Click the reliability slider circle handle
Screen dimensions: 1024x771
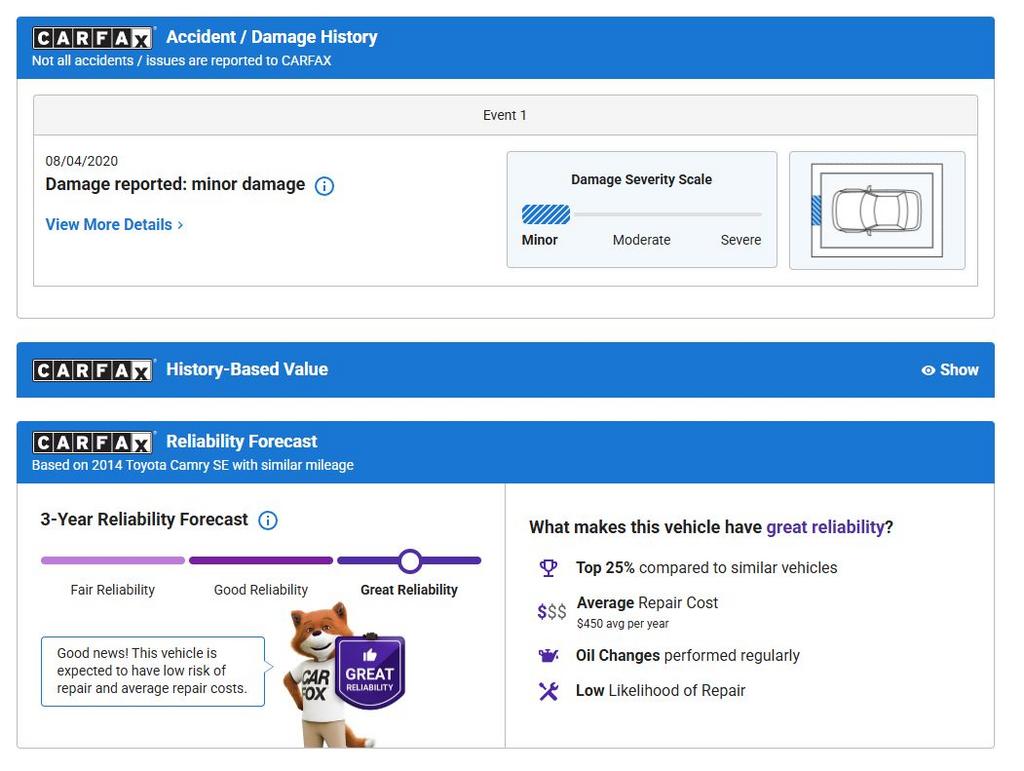pos(409,560)
